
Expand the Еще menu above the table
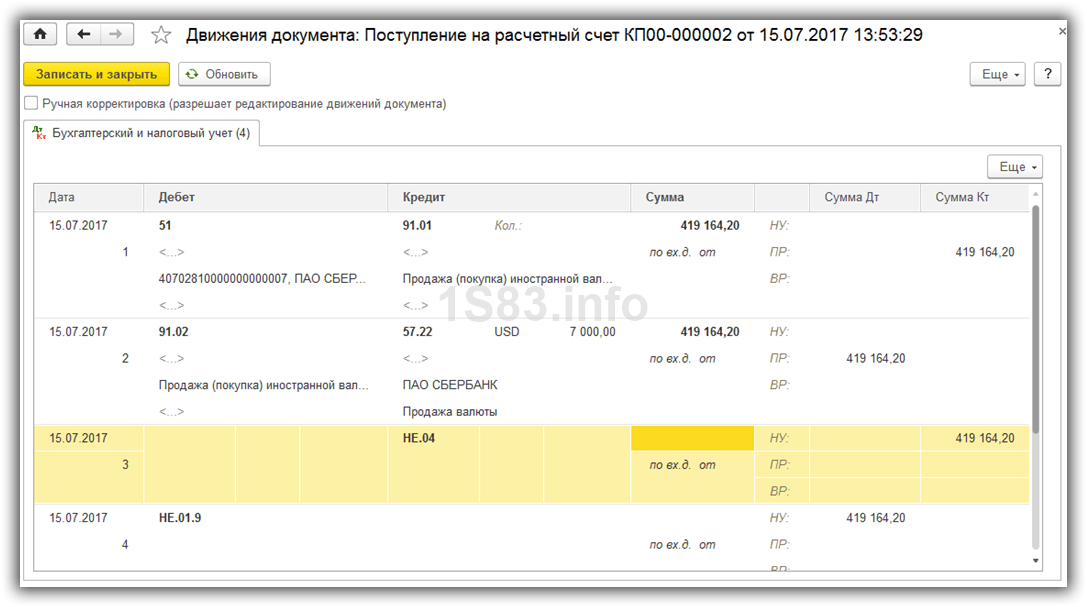1014,167
